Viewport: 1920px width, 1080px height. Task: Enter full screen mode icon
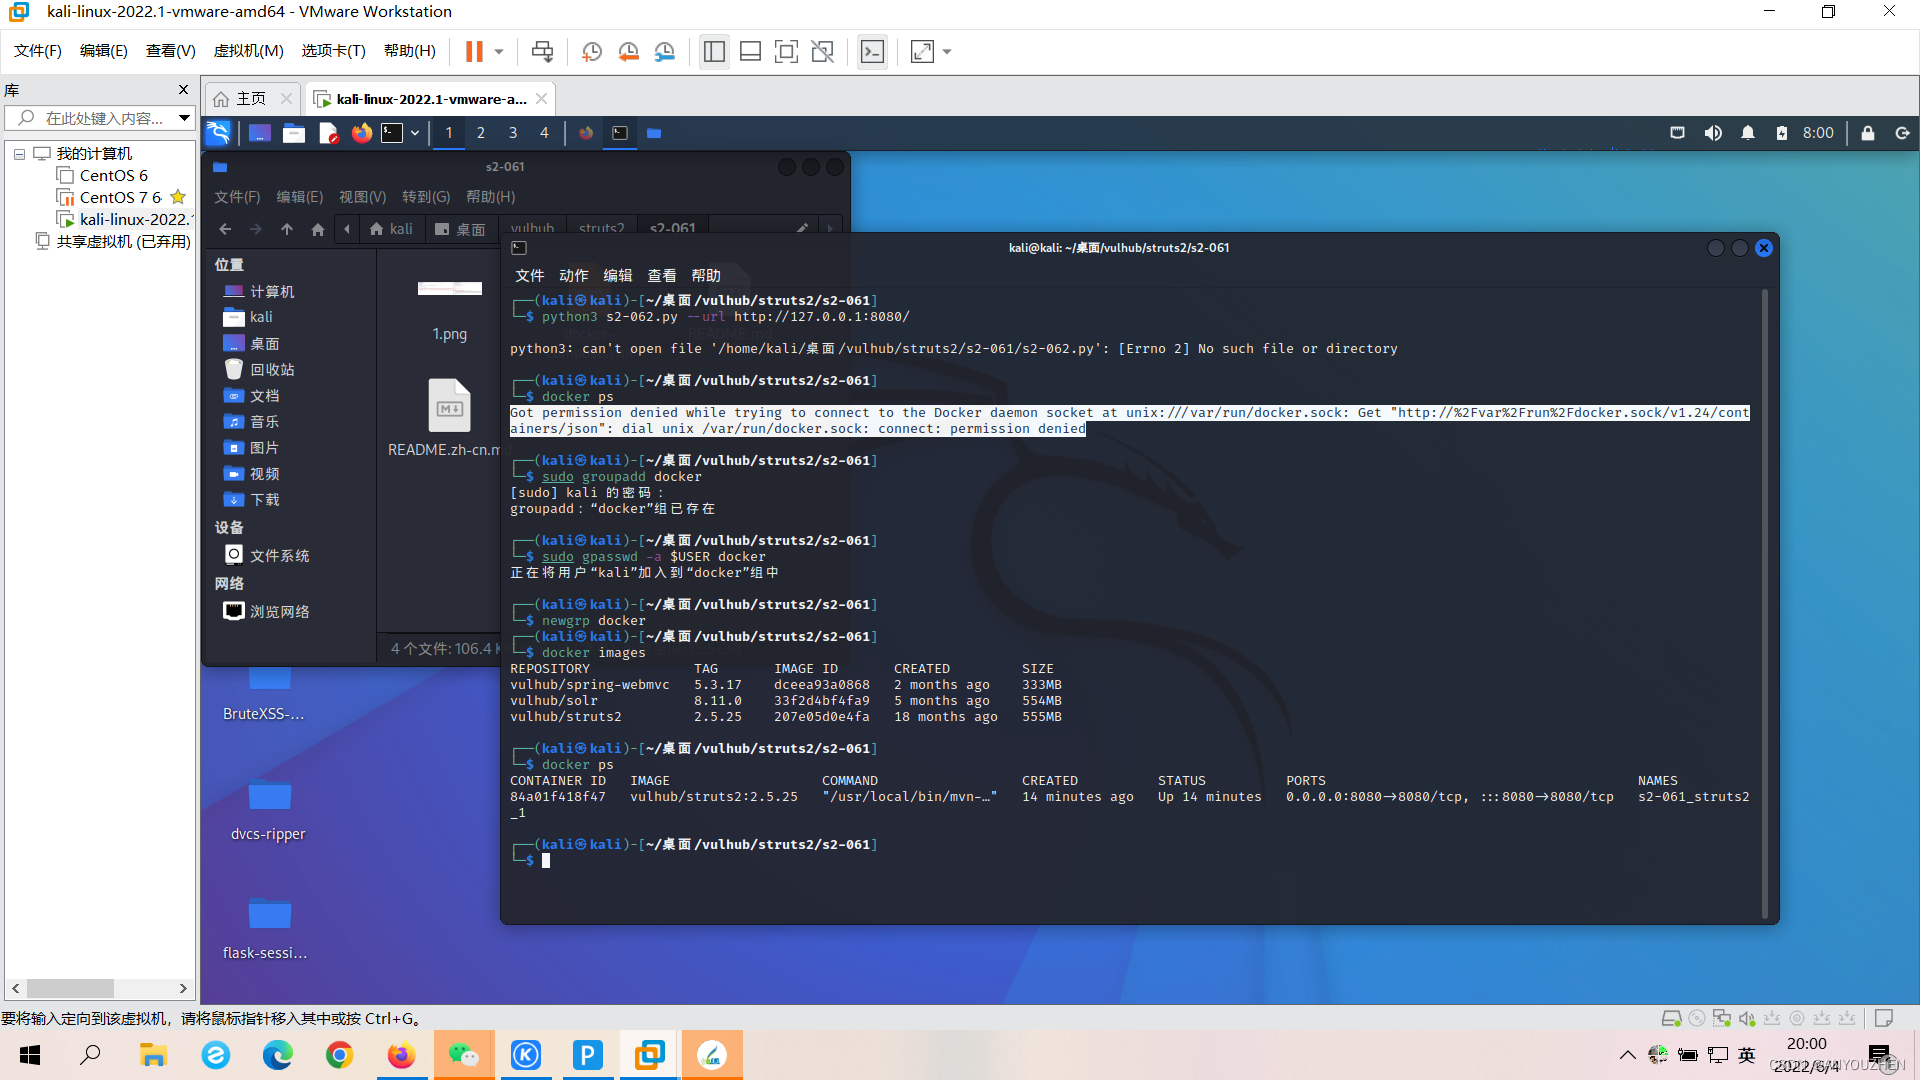pos(786,51)
